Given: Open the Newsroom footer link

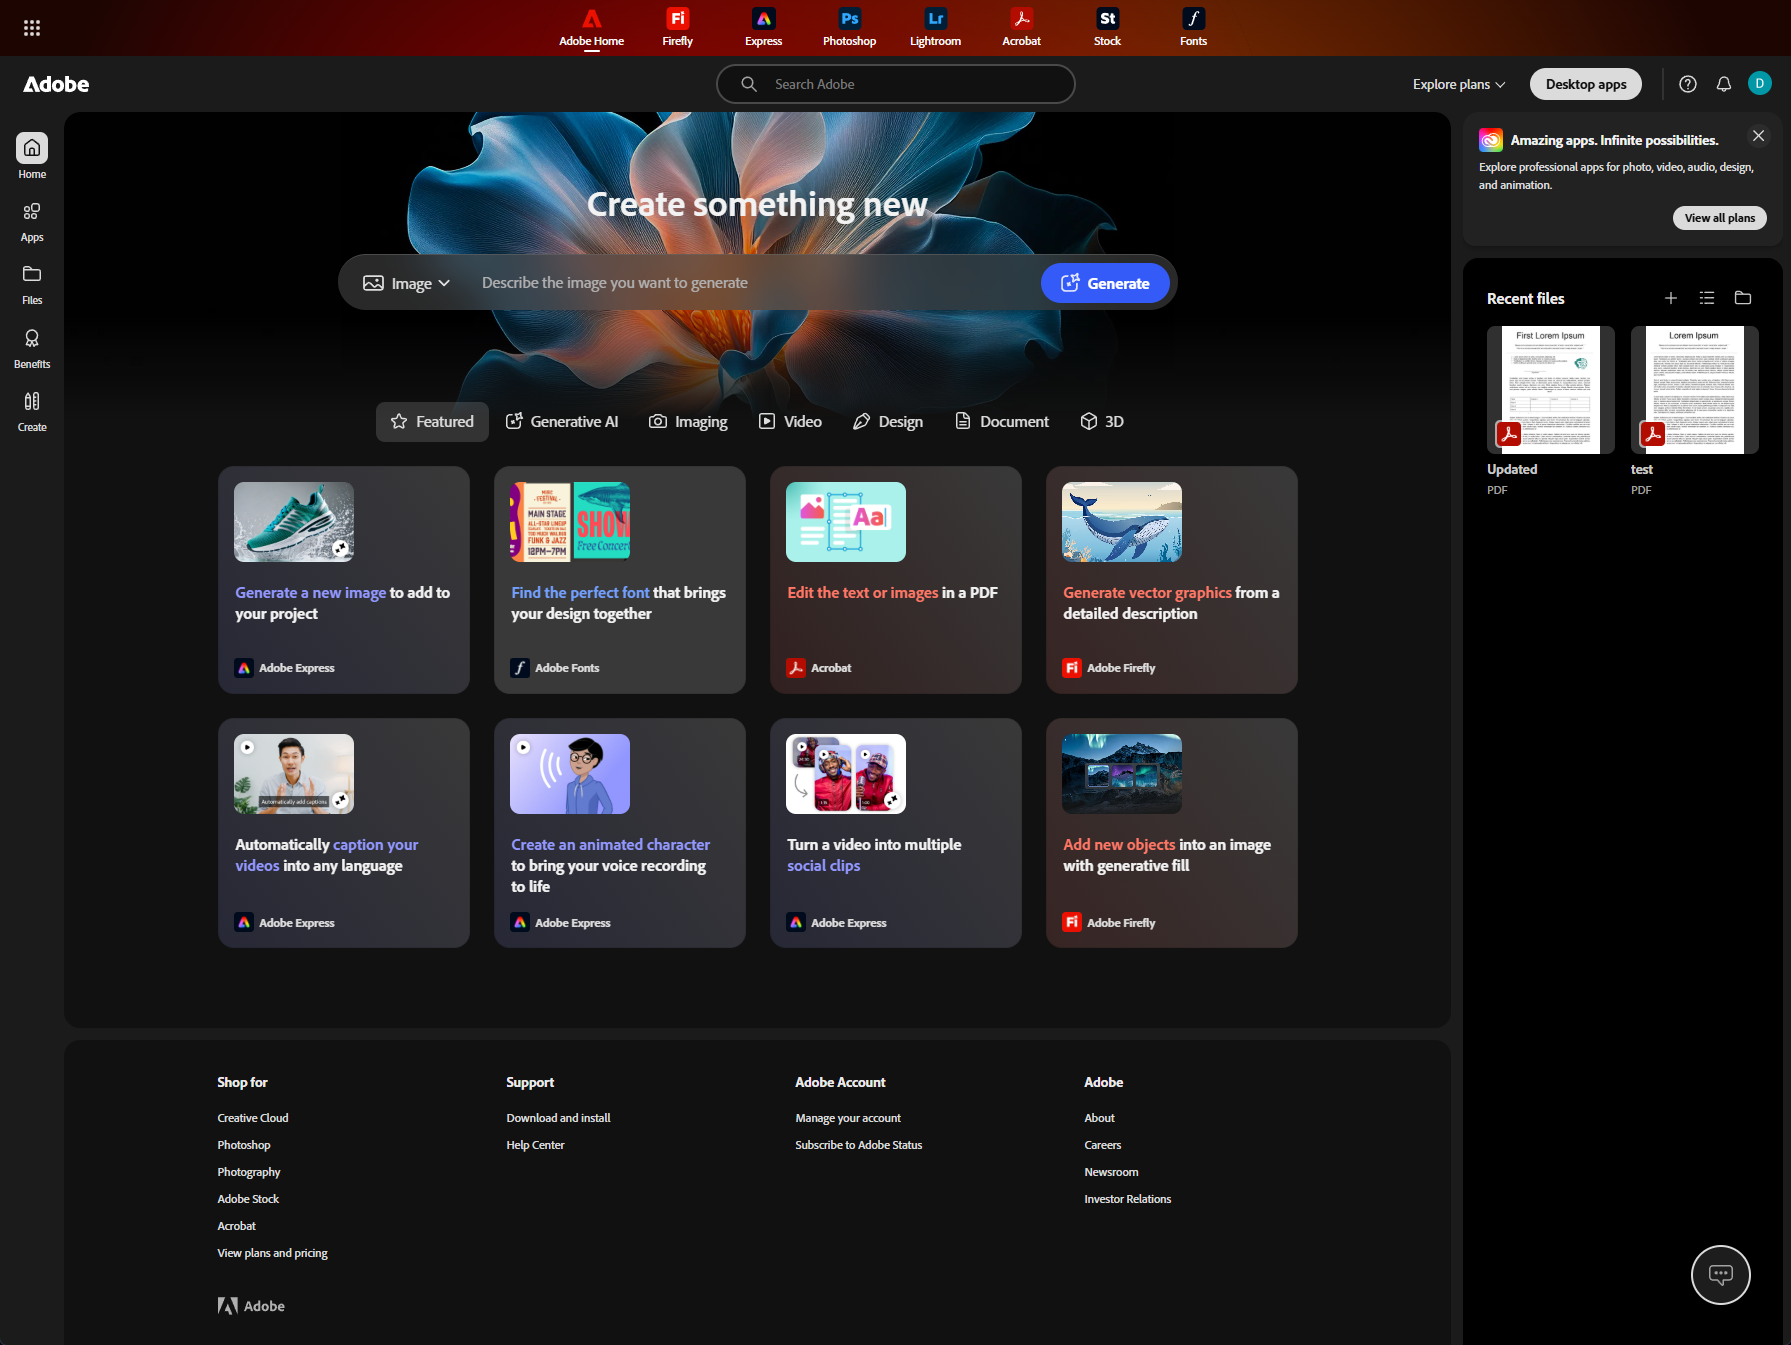Looking at the screenshot, I should 1111,1172.
